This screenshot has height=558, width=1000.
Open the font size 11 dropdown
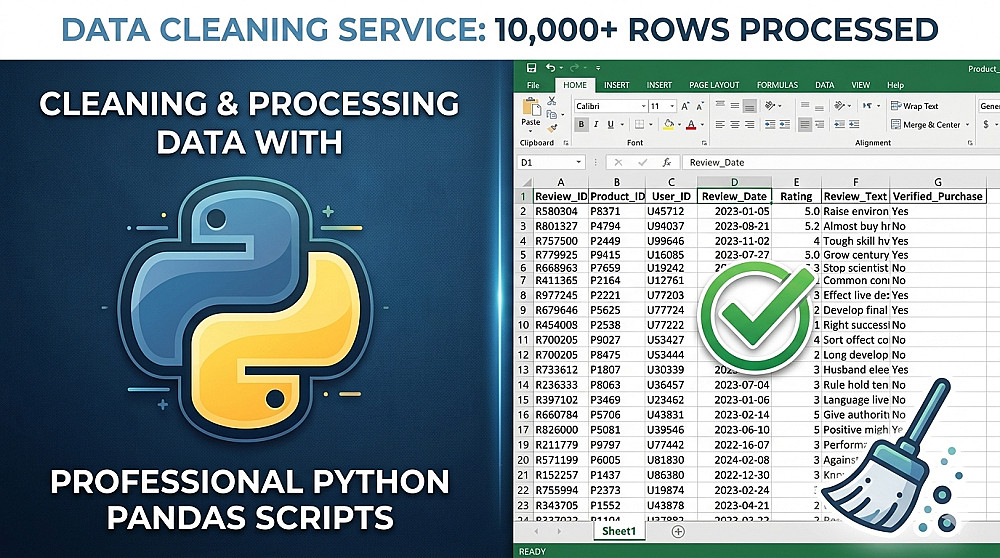[x=672, y=106]
